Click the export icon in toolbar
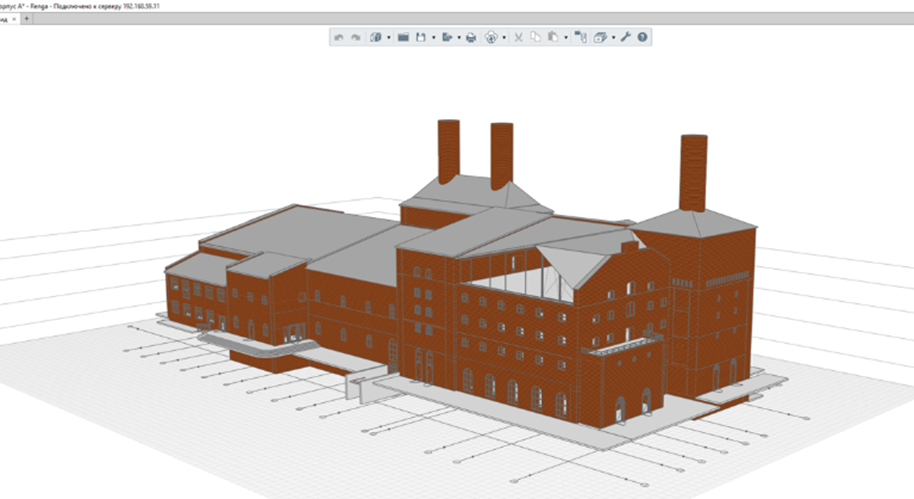 [447, 37]
